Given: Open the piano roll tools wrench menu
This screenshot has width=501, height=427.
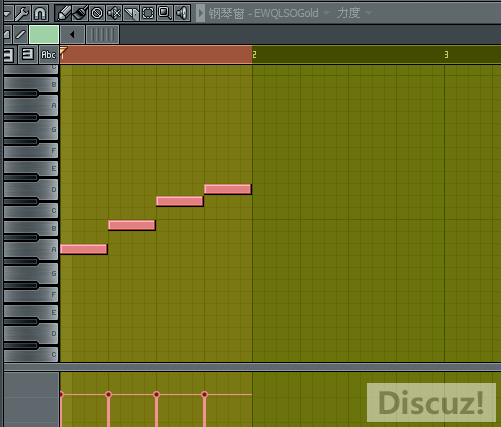Looking at the screenshot, I should click(x=22, y=13).
